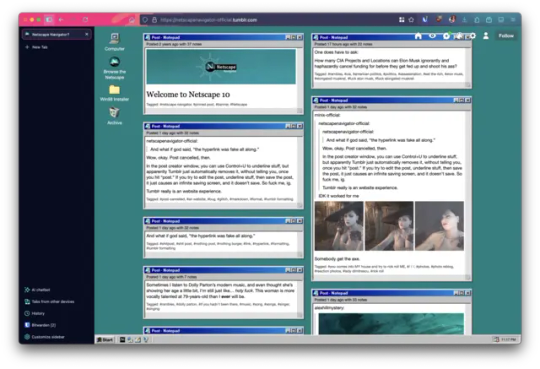Click the tracking protection shield icon

point(145,20)
